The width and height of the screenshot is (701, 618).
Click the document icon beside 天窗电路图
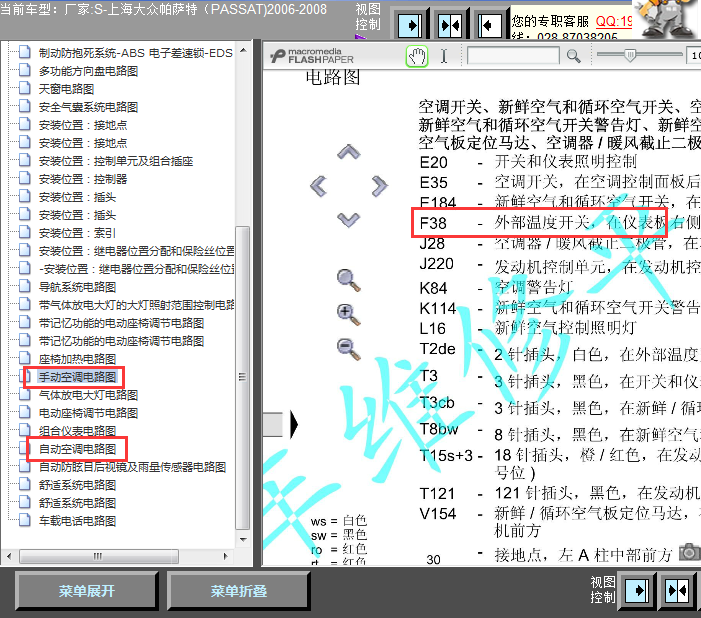25,88
